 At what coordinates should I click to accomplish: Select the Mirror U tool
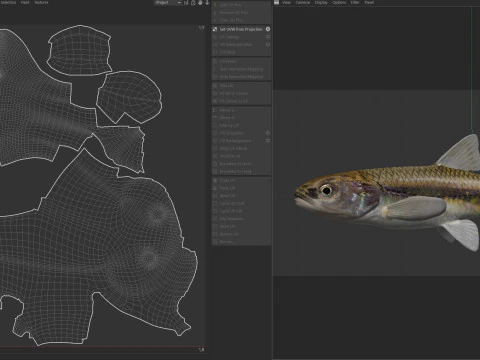coord(241,110)
